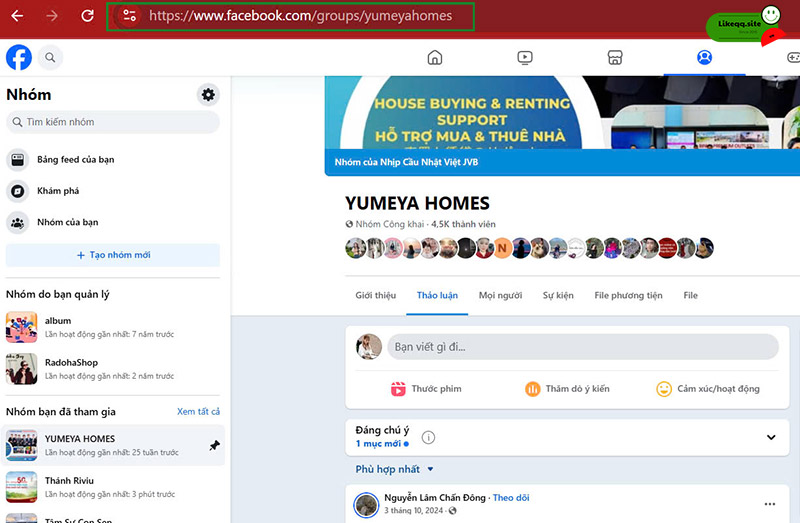This screenshot has height=523, width=800.
Task: Select the Groups tab icon
Action: tap(705, 57)
